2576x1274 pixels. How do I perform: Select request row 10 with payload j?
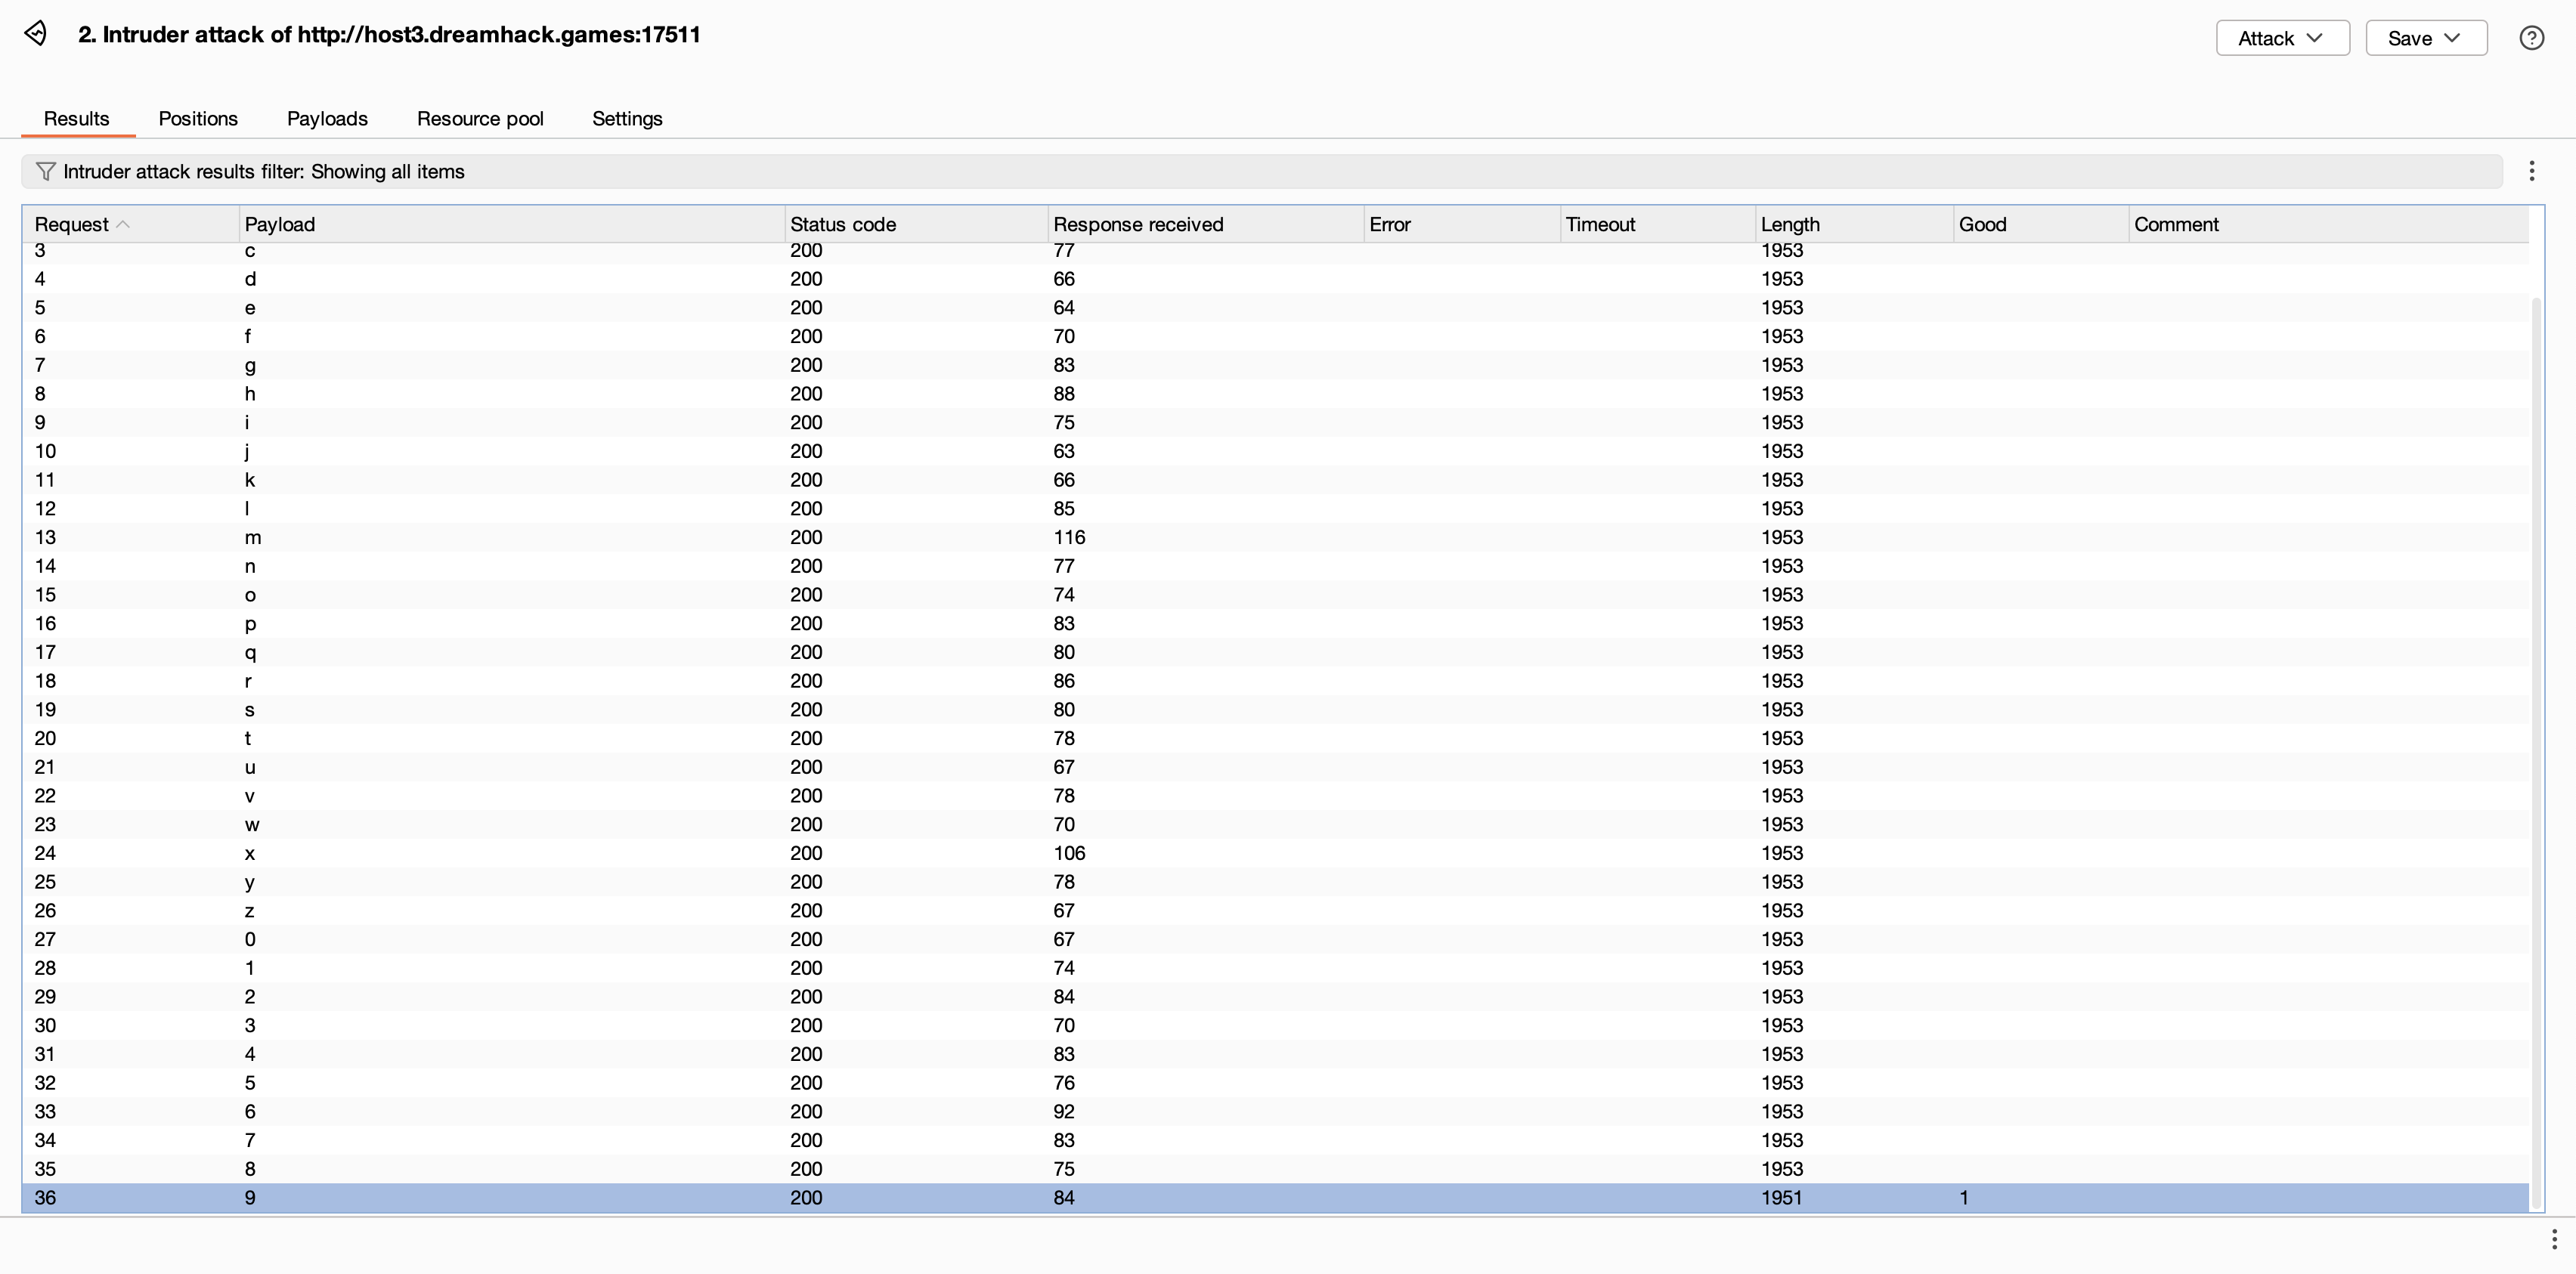click(x=1276, y=451)
